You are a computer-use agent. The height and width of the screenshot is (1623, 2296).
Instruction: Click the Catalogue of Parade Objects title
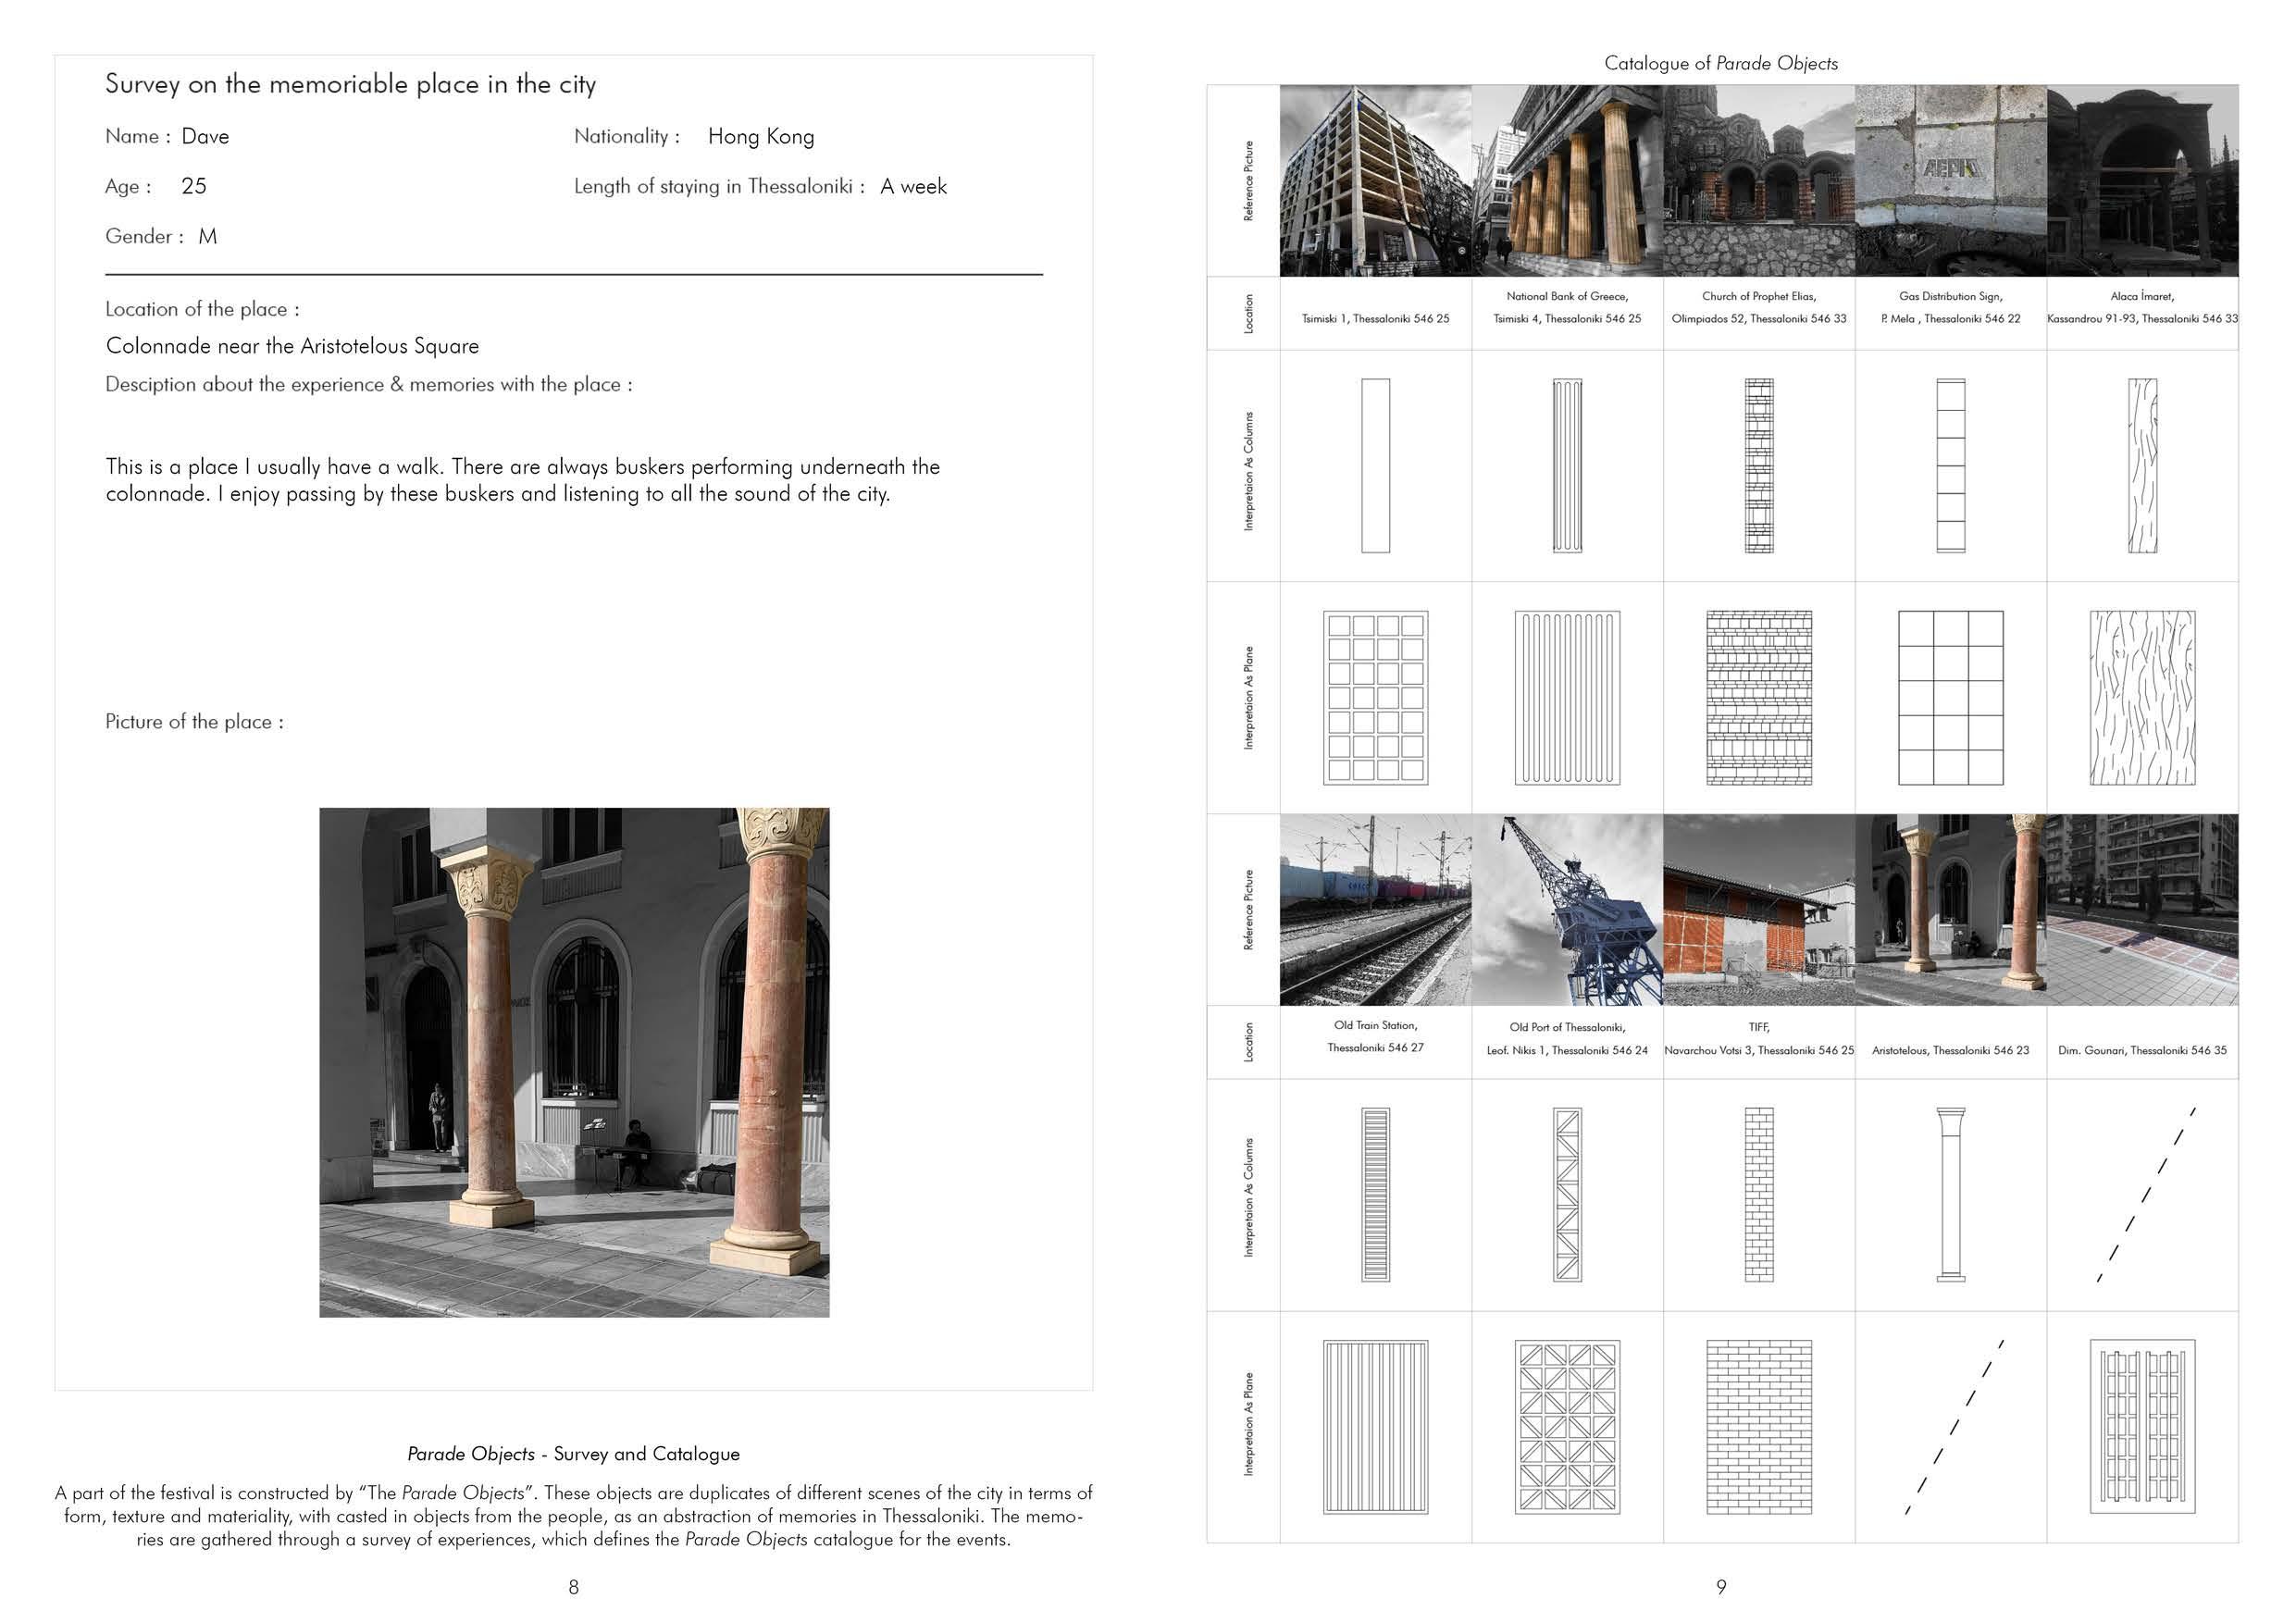point(1720,63)
